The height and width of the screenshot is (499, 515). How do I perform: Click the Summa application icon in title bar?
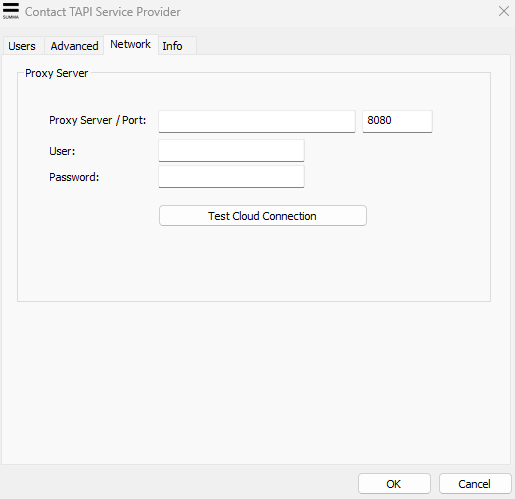pos(11,11)
